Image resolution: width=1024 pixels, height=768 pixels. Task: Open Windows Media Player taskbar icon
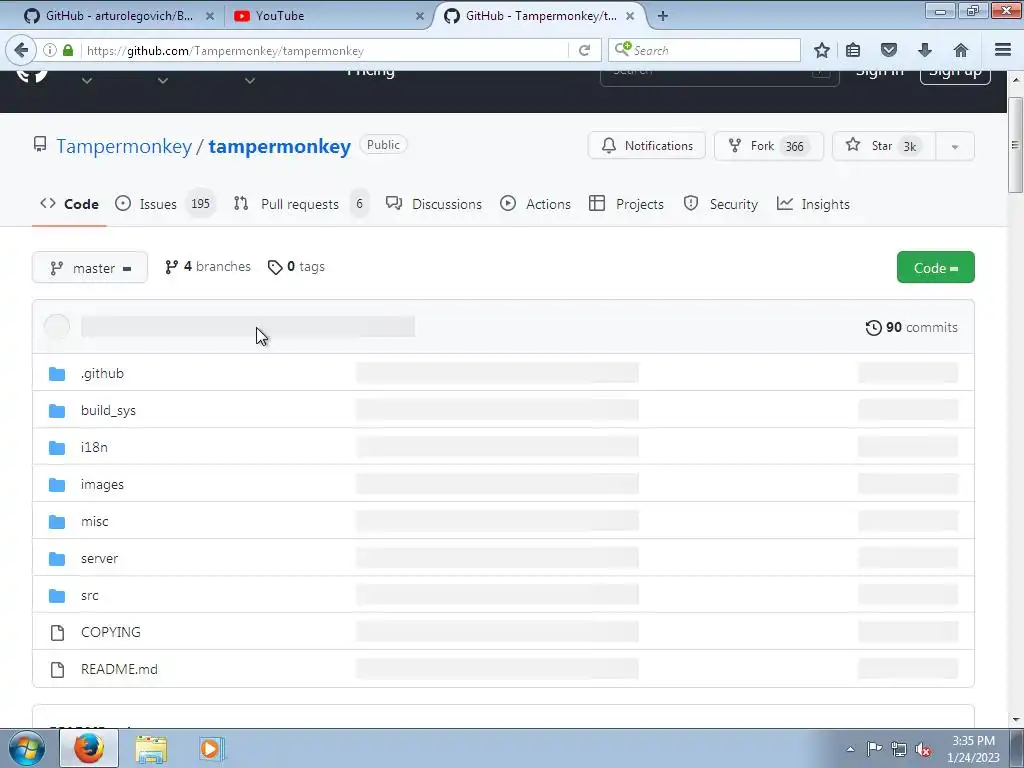pos(210,748)
